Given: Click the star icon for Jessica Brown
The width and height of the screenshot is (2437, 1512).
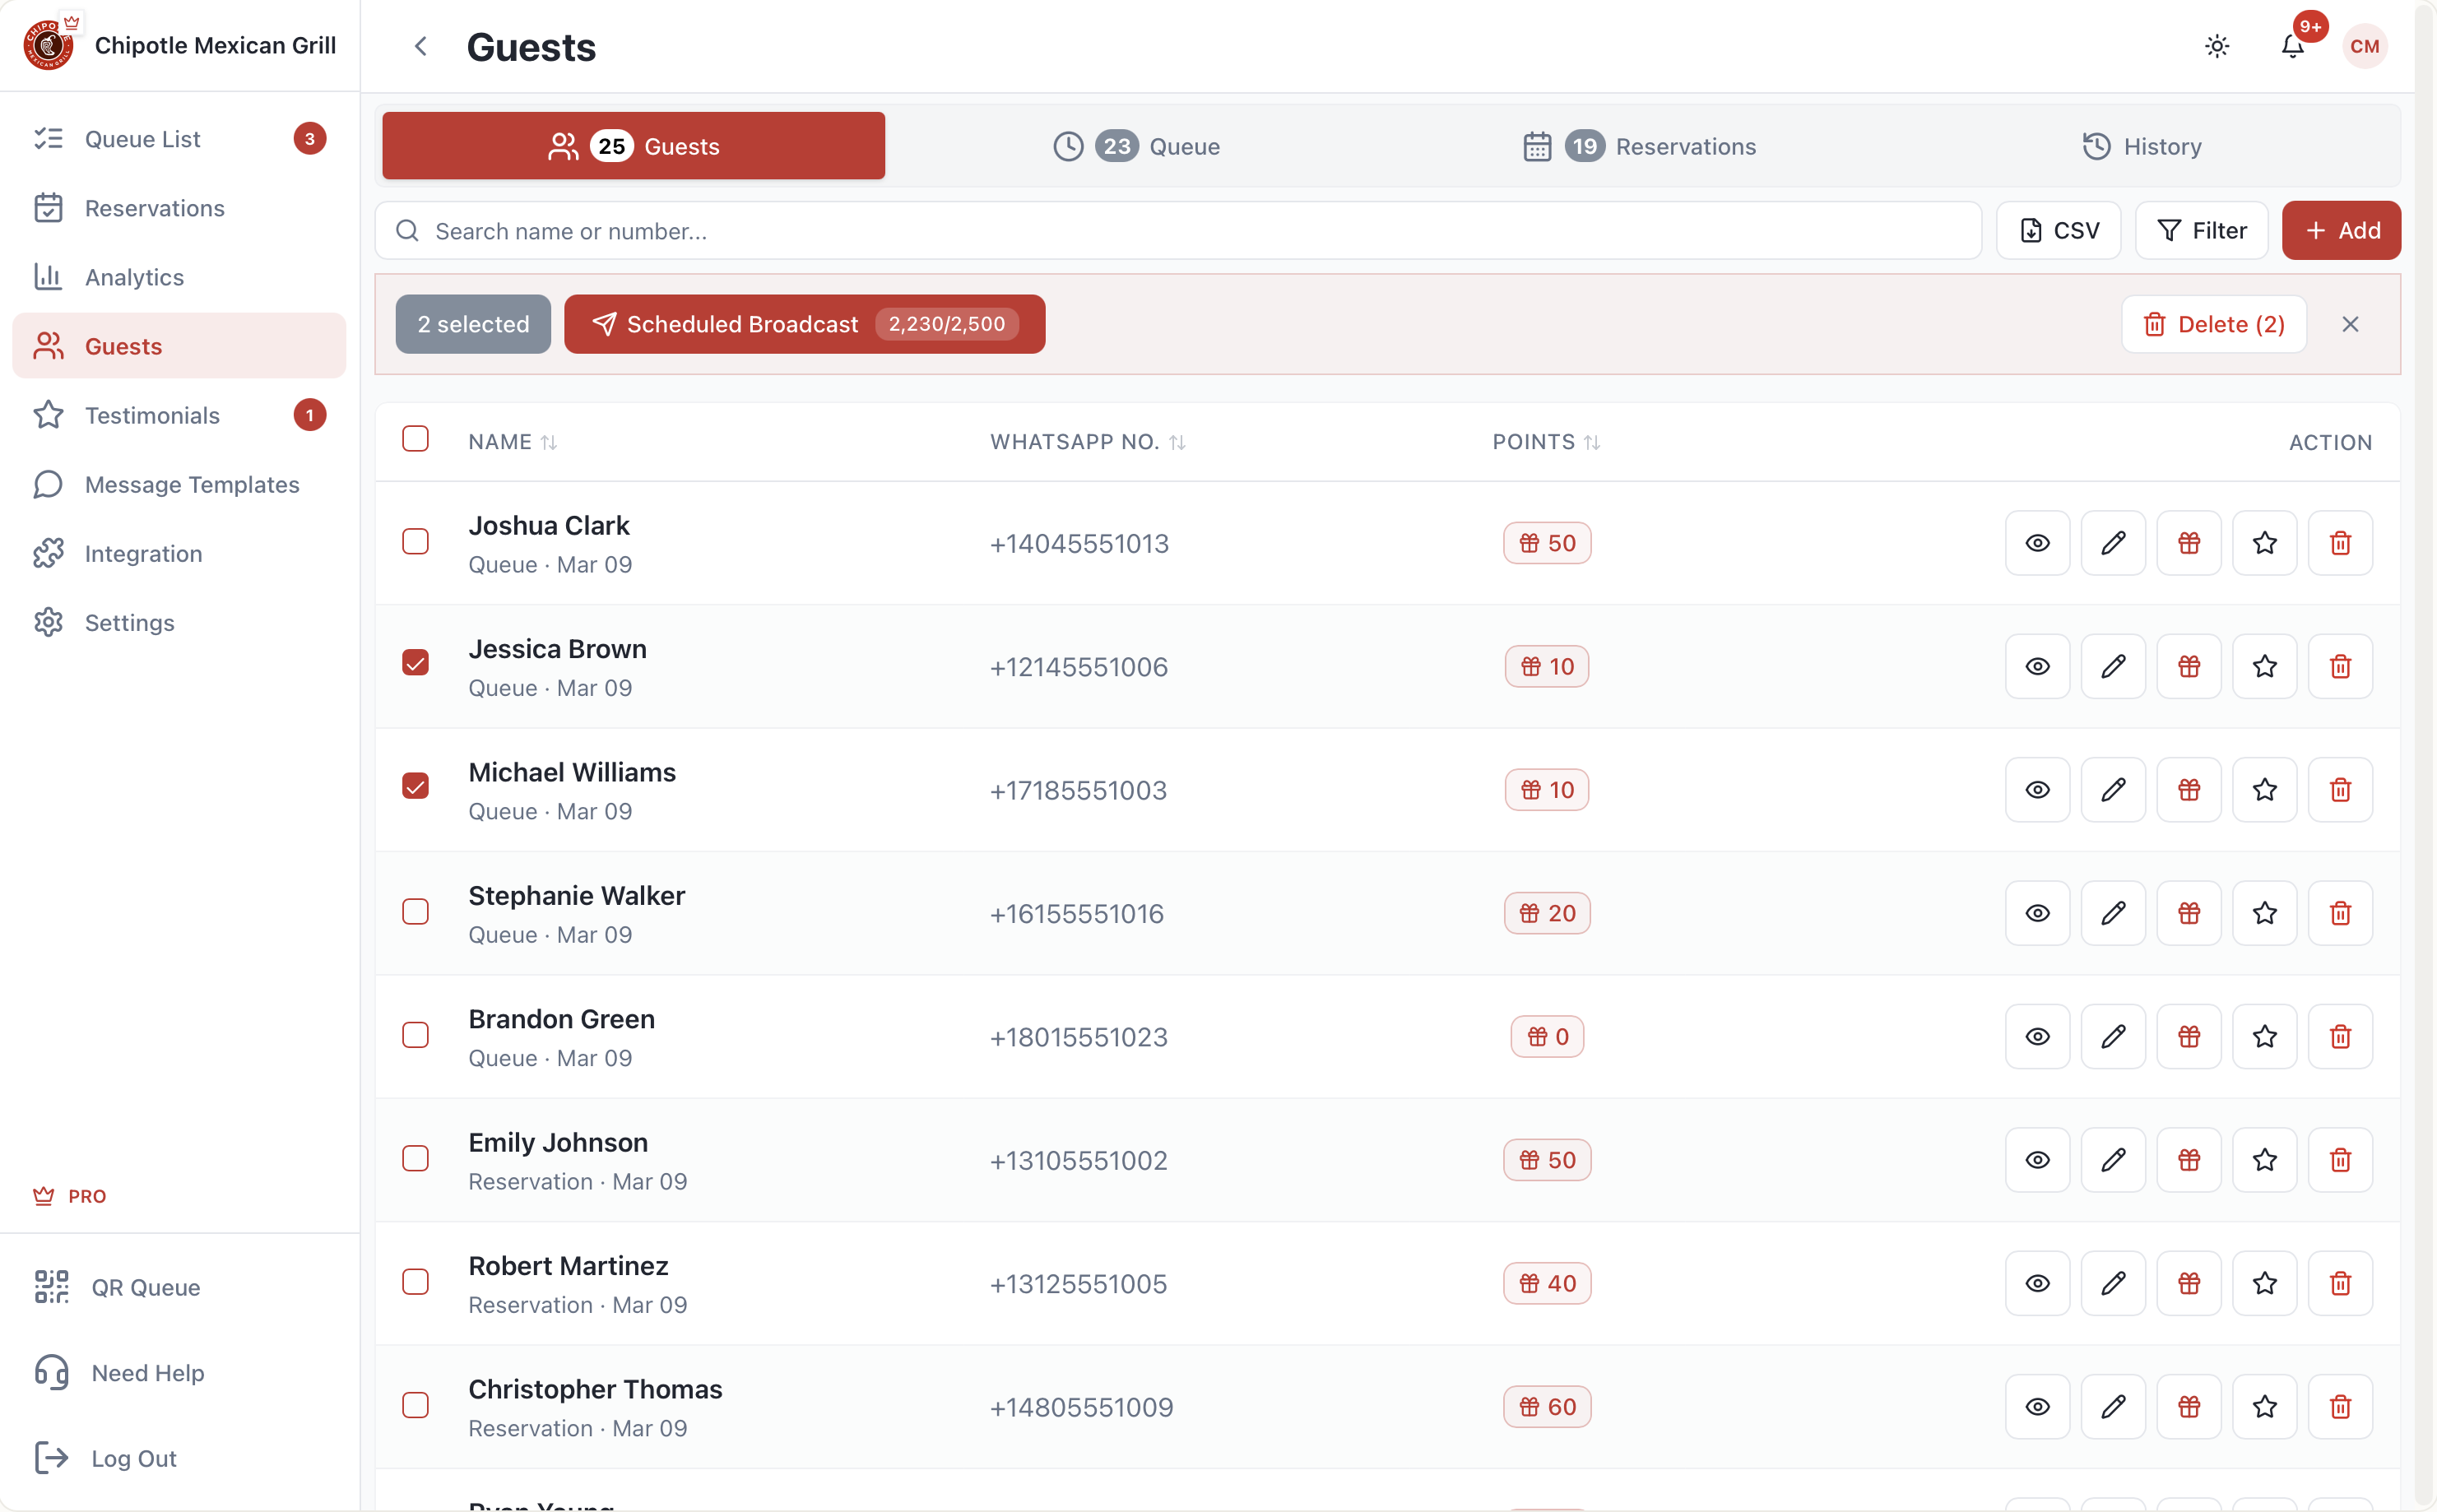Looking at the screenshot, I should [2264, 666].
